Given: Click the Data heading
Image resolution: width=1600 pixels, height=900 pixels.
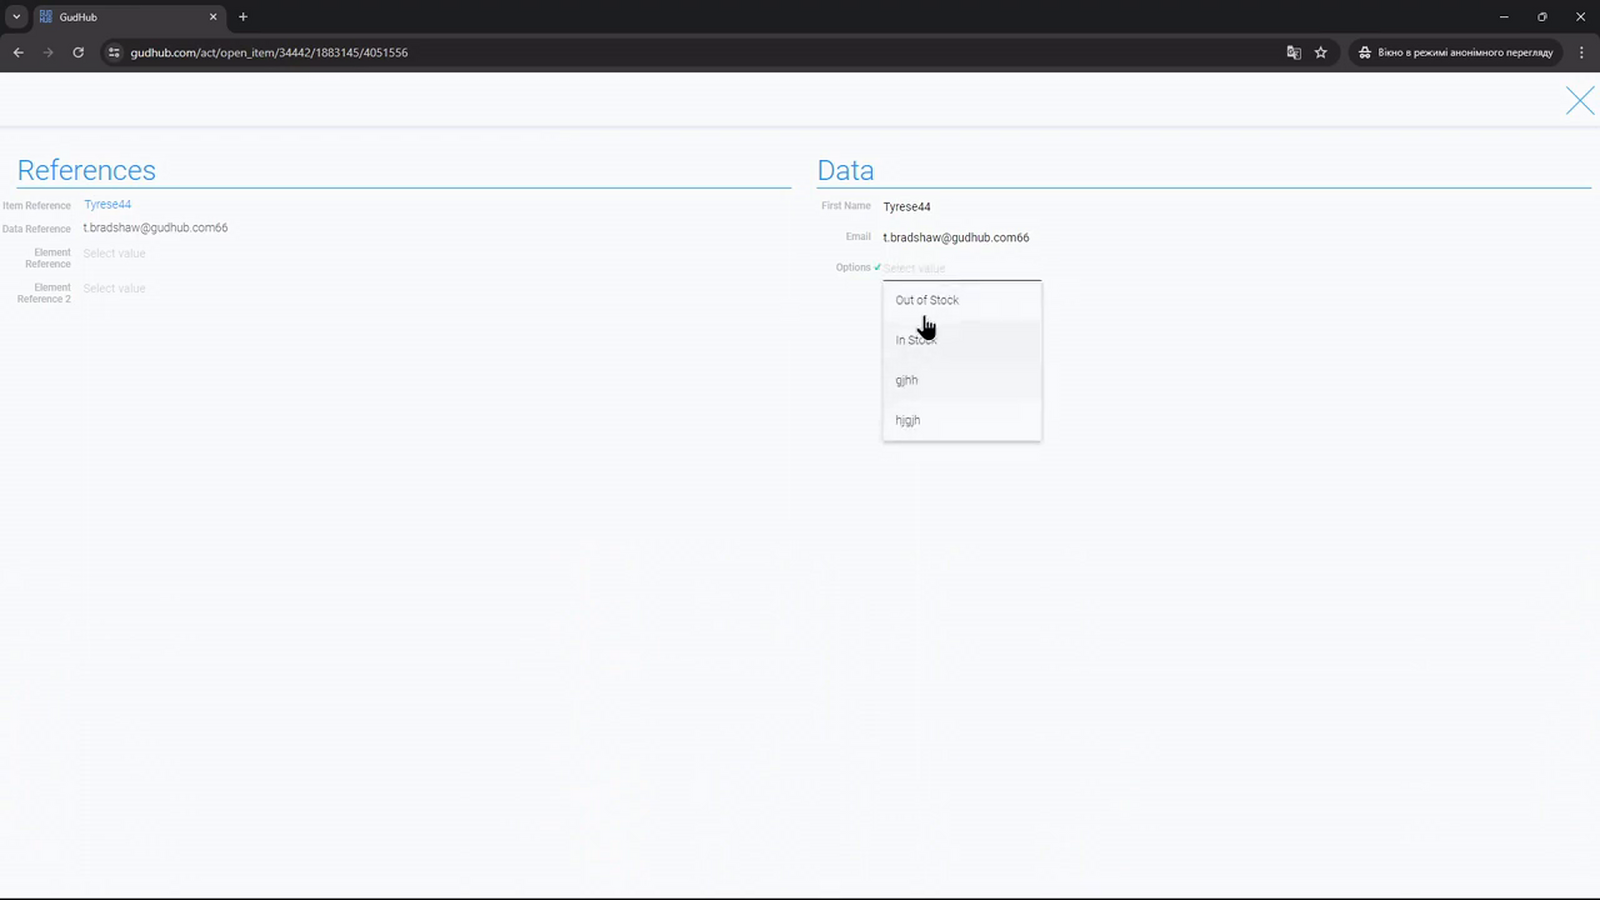Looking at the screenshot, I should (845, 170).
